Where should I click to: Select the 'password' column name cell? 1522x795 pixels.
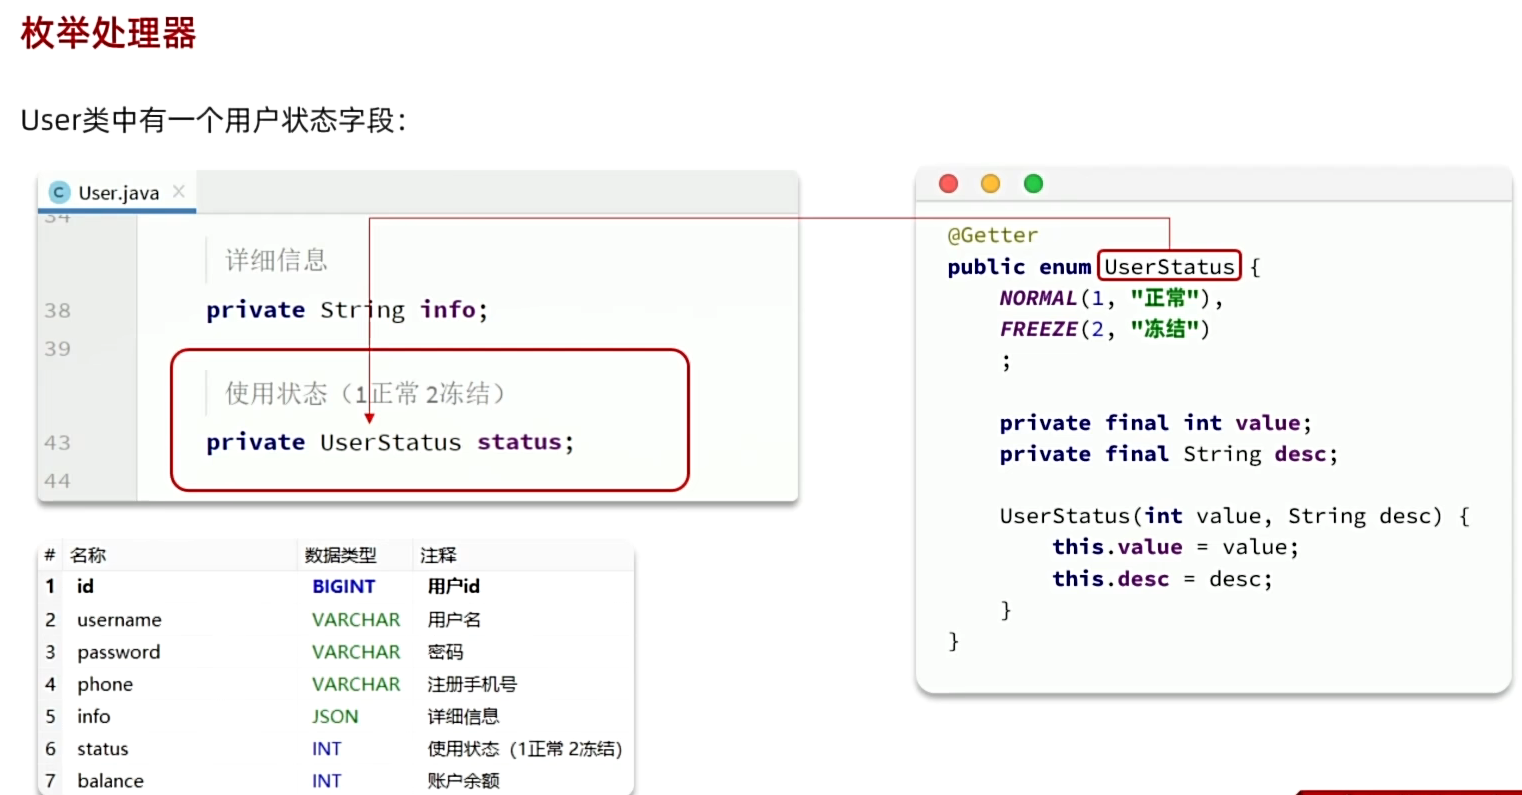(x=118, y=652)
